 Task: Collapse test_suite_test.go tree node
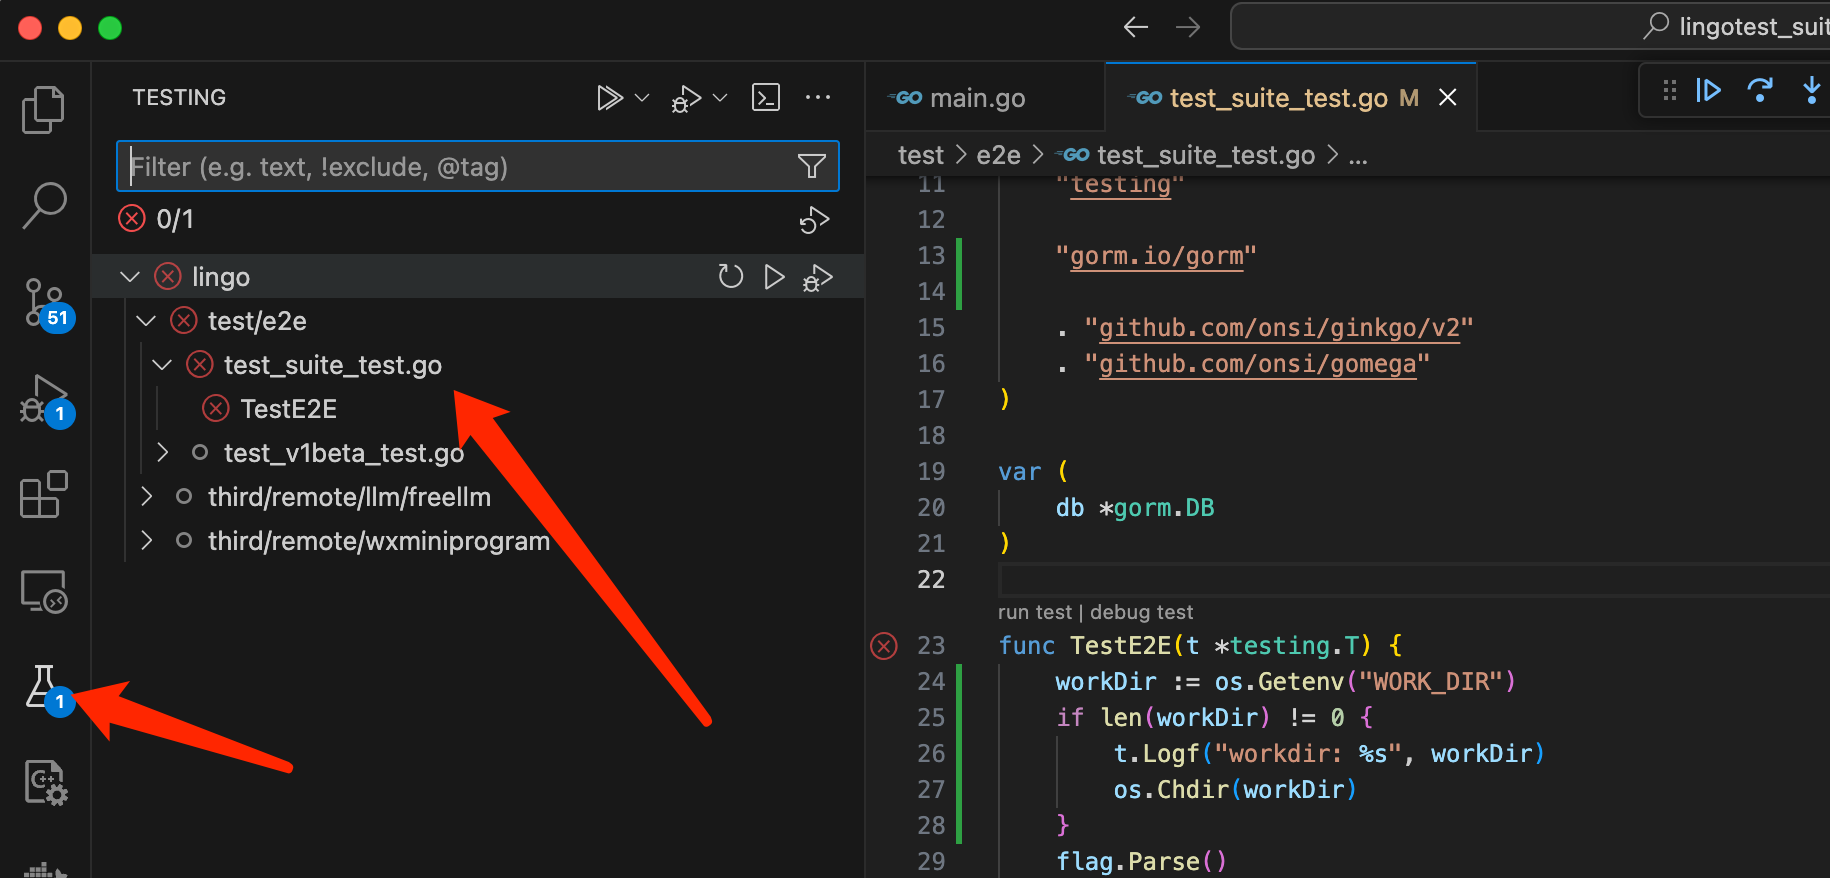162,364
